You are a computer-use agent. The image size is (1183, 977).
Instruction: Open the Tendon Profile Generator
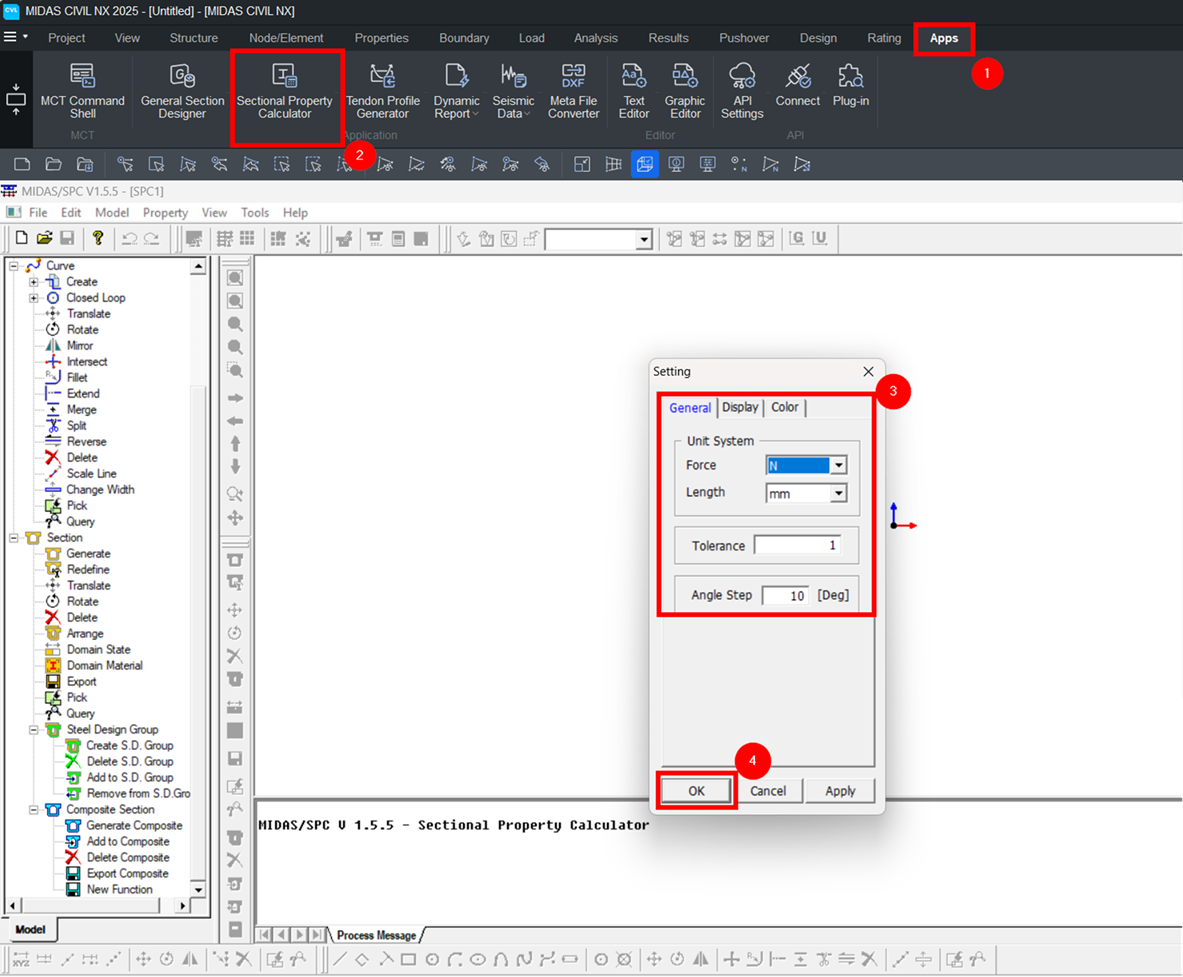[x=383, y=91]
